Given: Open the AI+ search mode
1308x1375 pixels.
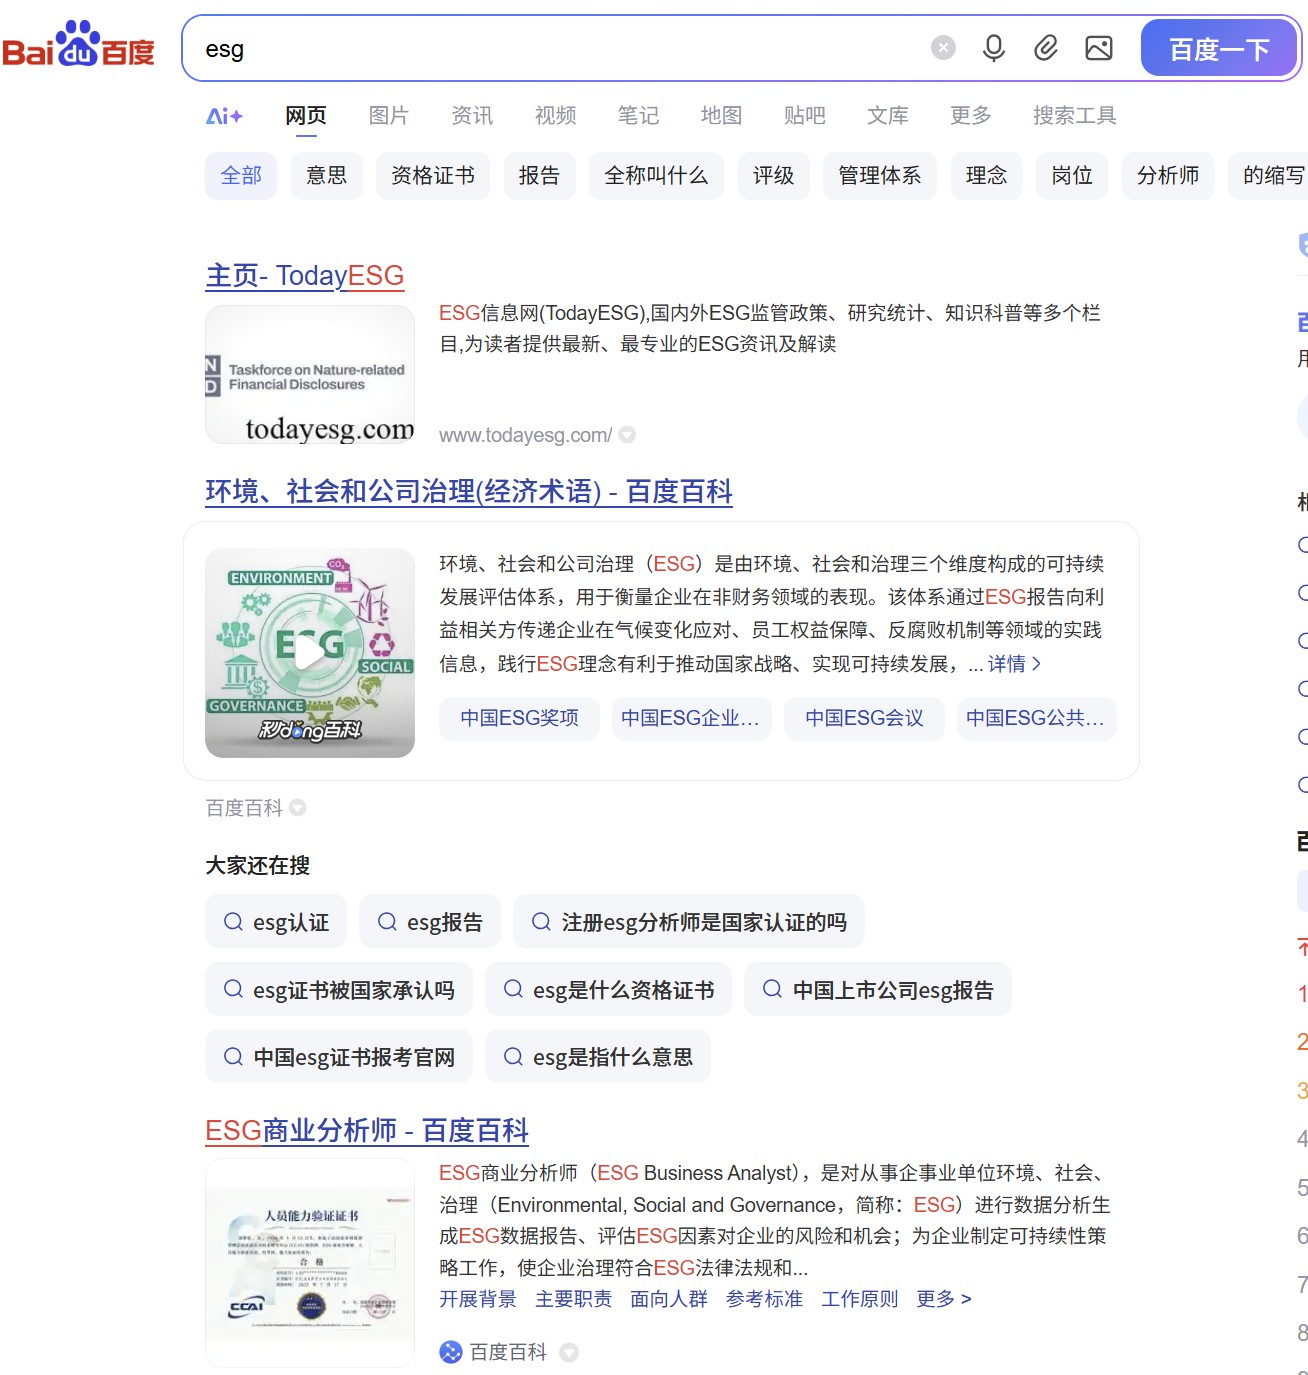Looking at the screenshot, I should click(x=222, y=115).
